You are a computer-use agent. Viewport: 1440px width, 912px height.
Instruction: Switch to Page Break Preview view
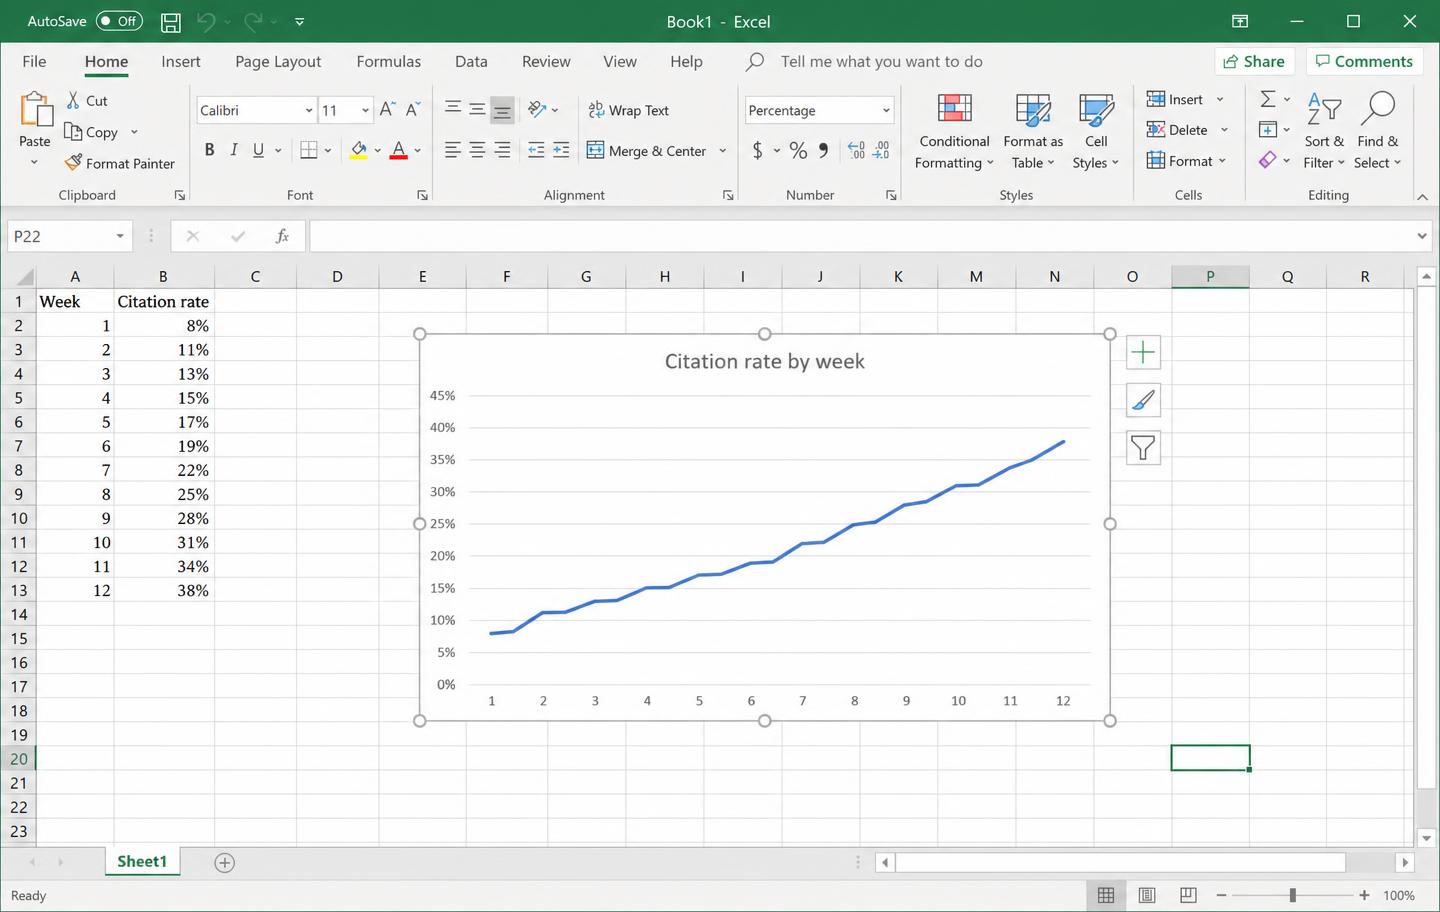pos(1188,895)
